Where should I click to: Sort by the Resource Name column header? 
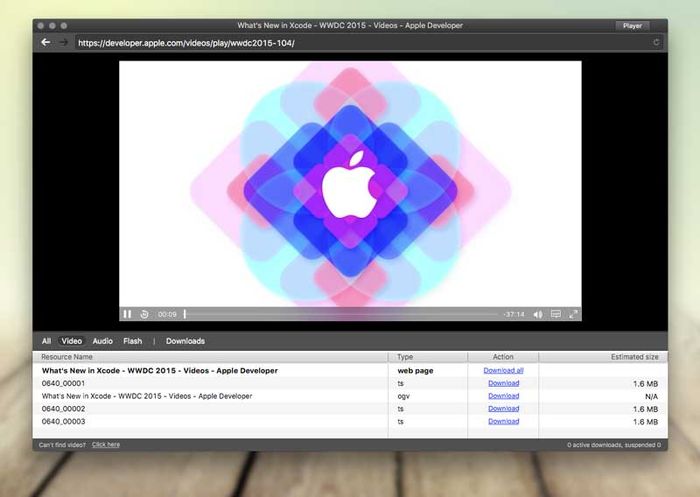(x=210, y=357)
